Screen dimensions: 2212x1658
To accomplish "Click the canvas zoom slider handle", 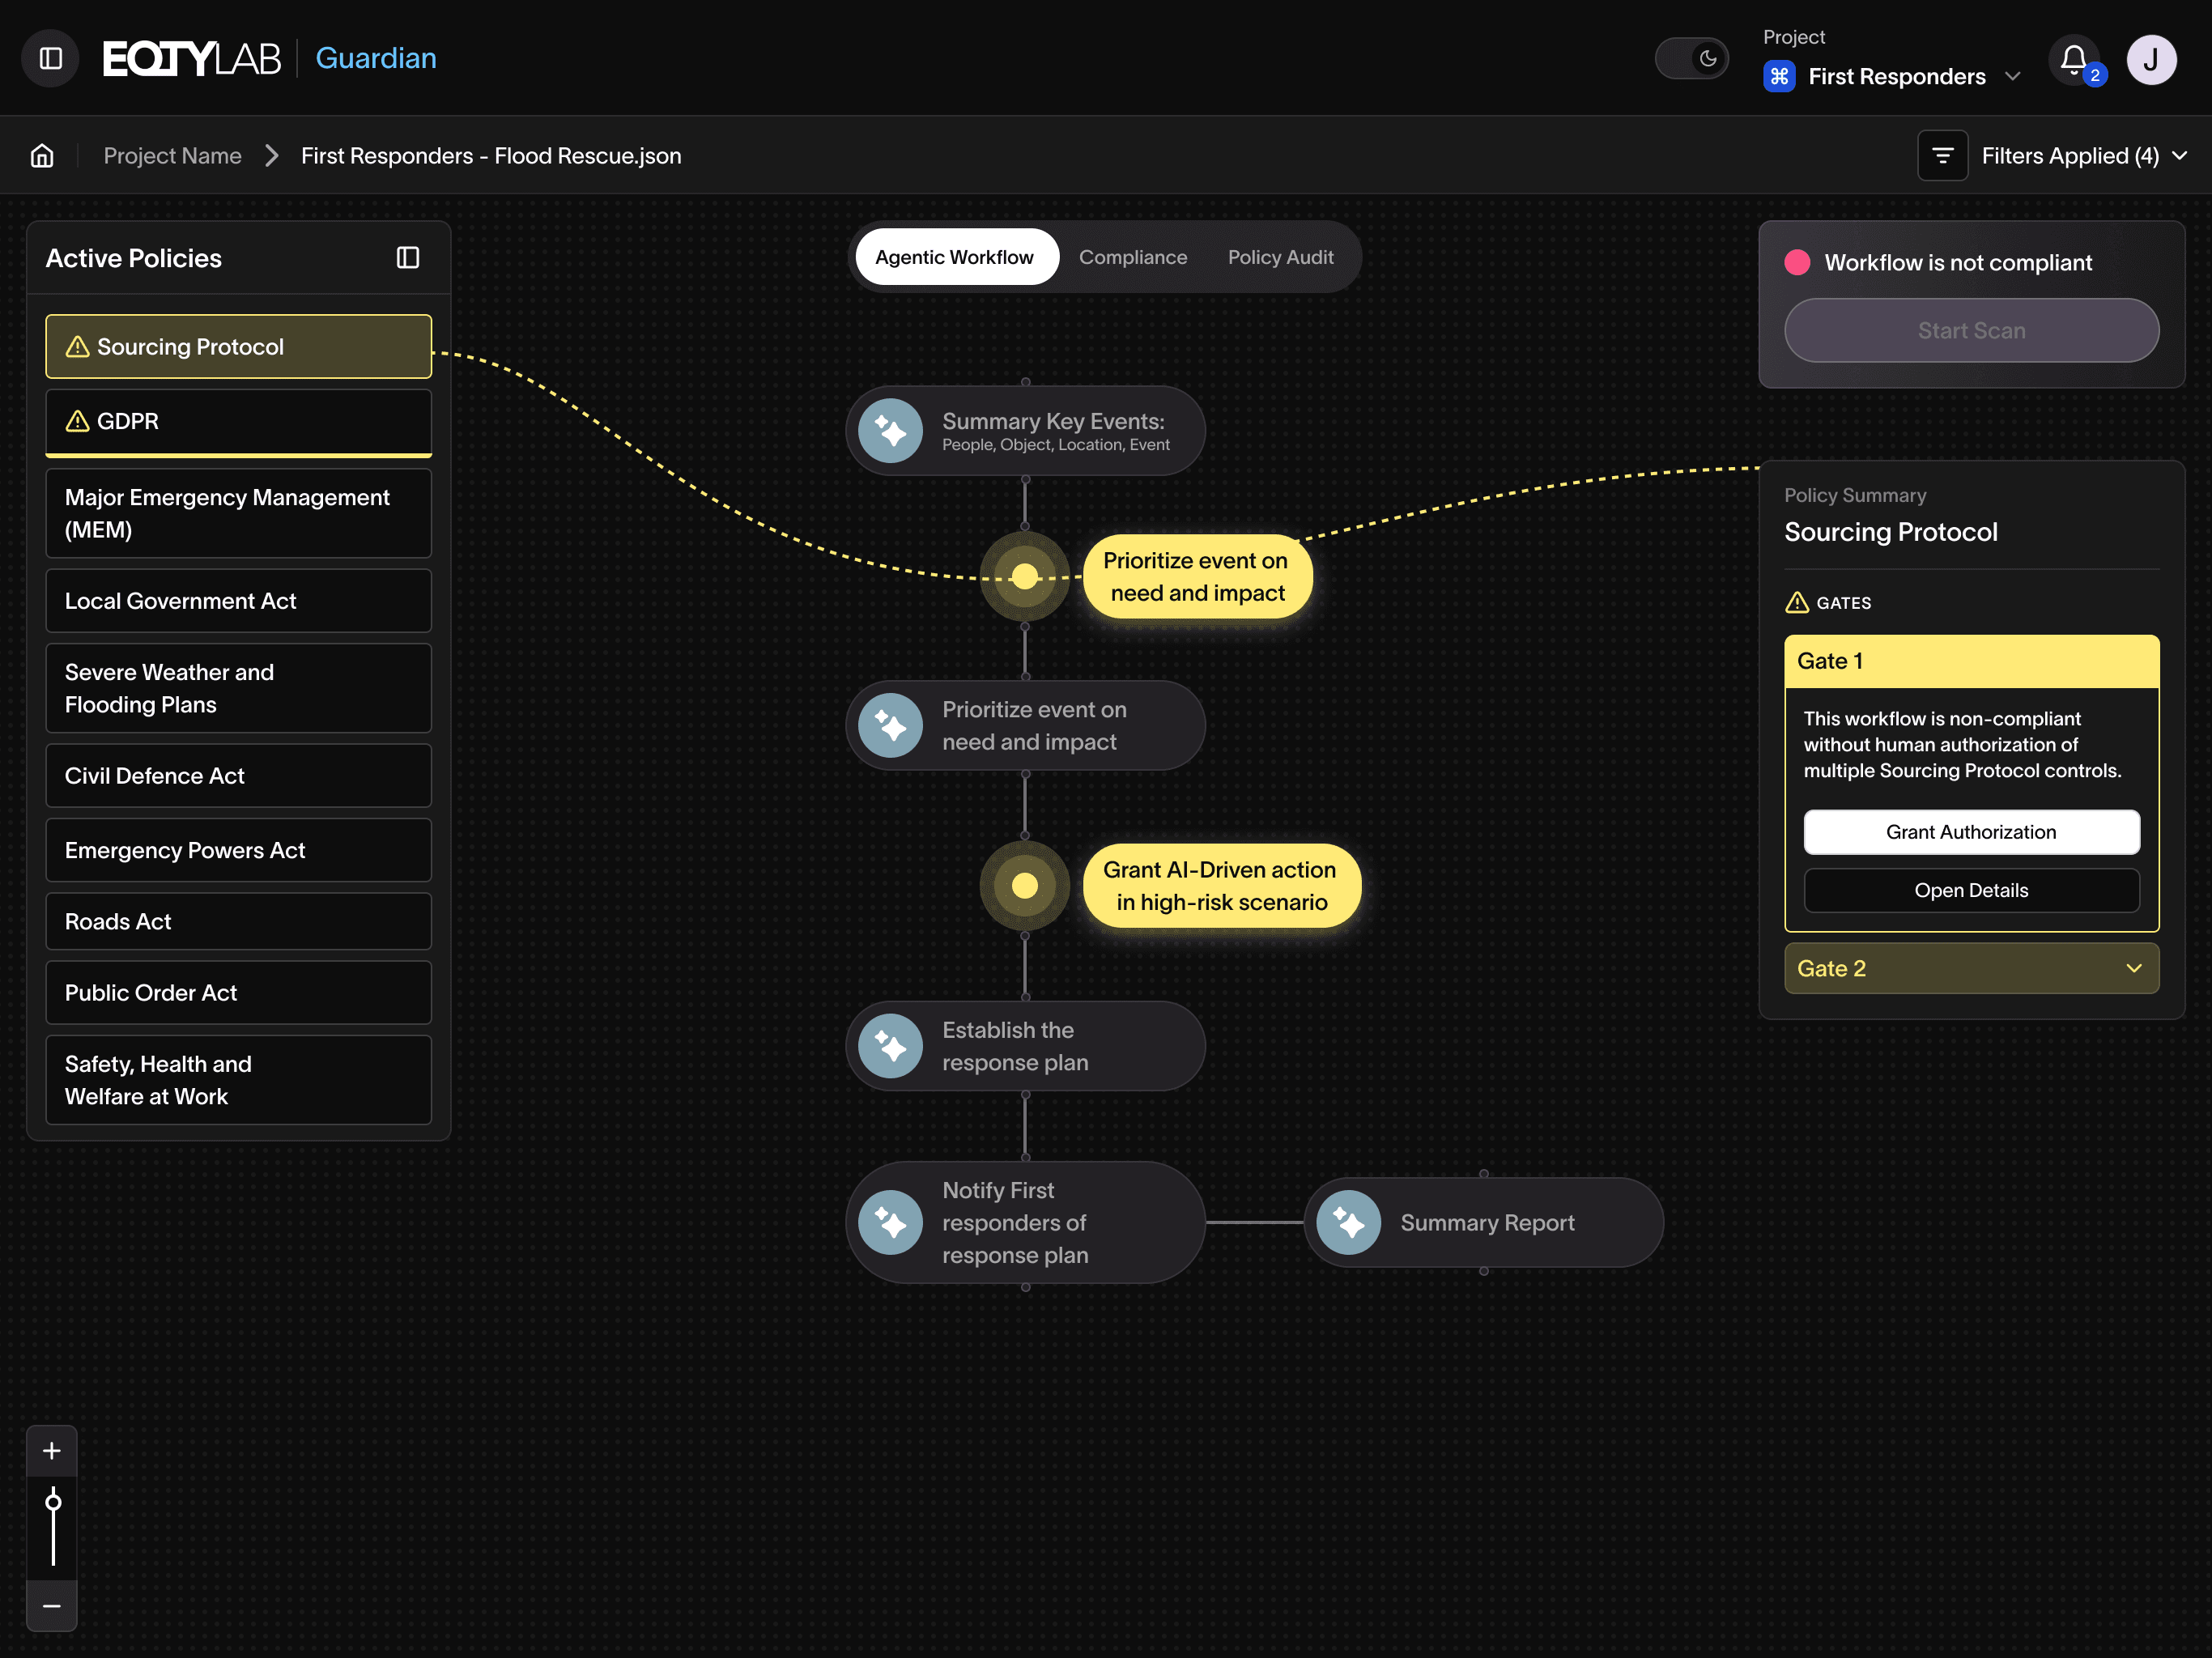I will (53, 1502).
